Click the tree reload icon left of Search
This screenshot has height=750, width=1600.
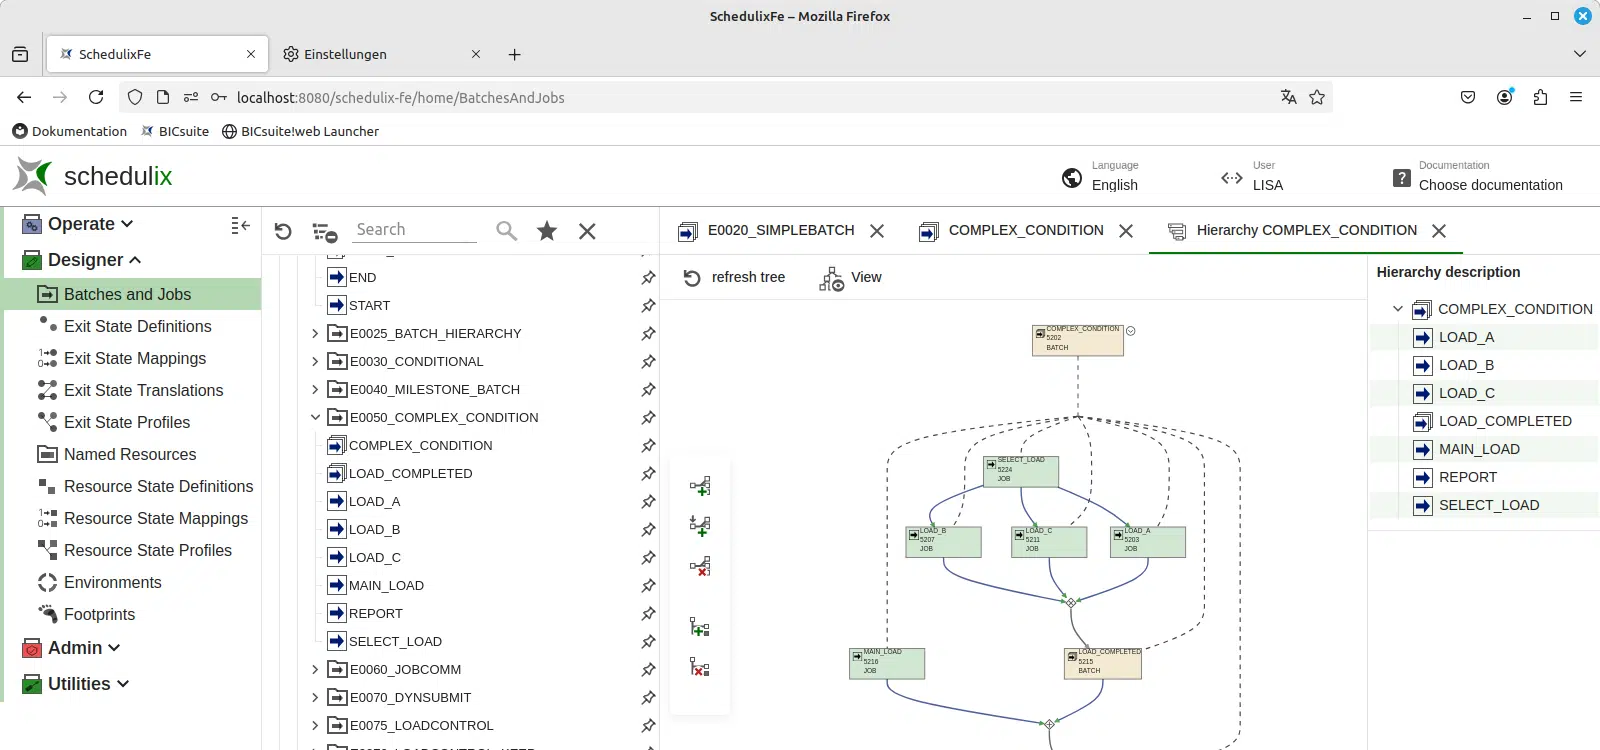(283, 232)
